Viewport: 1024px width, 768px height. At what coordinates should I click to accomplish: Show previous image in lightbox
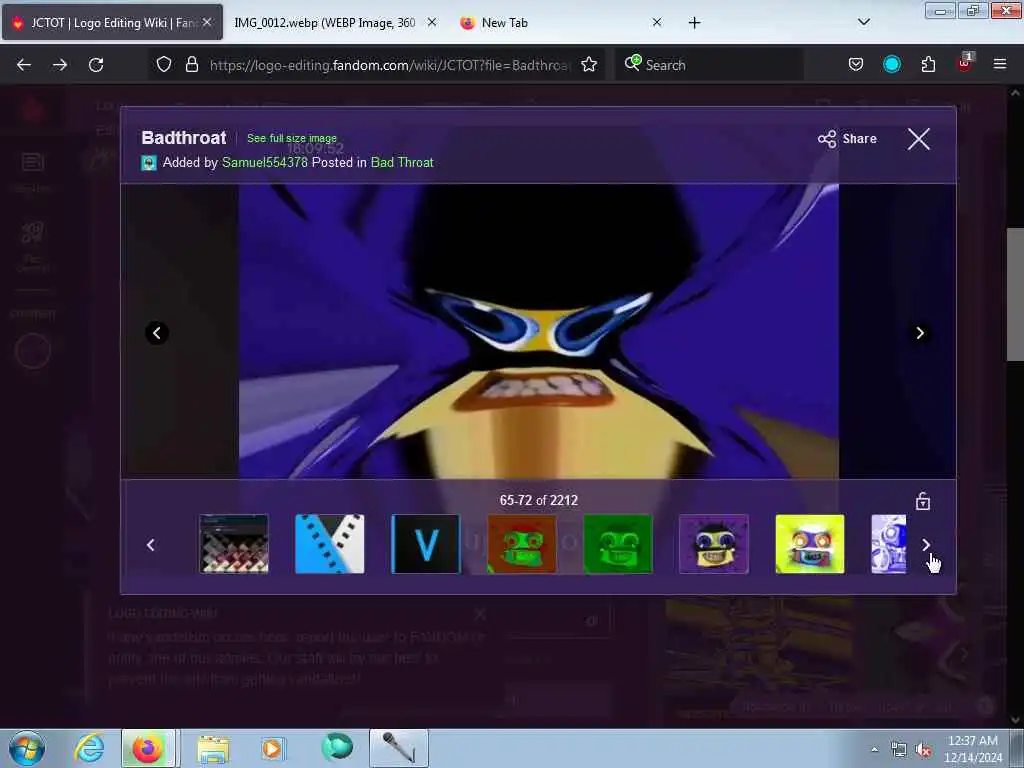click(x=157, y=333)
